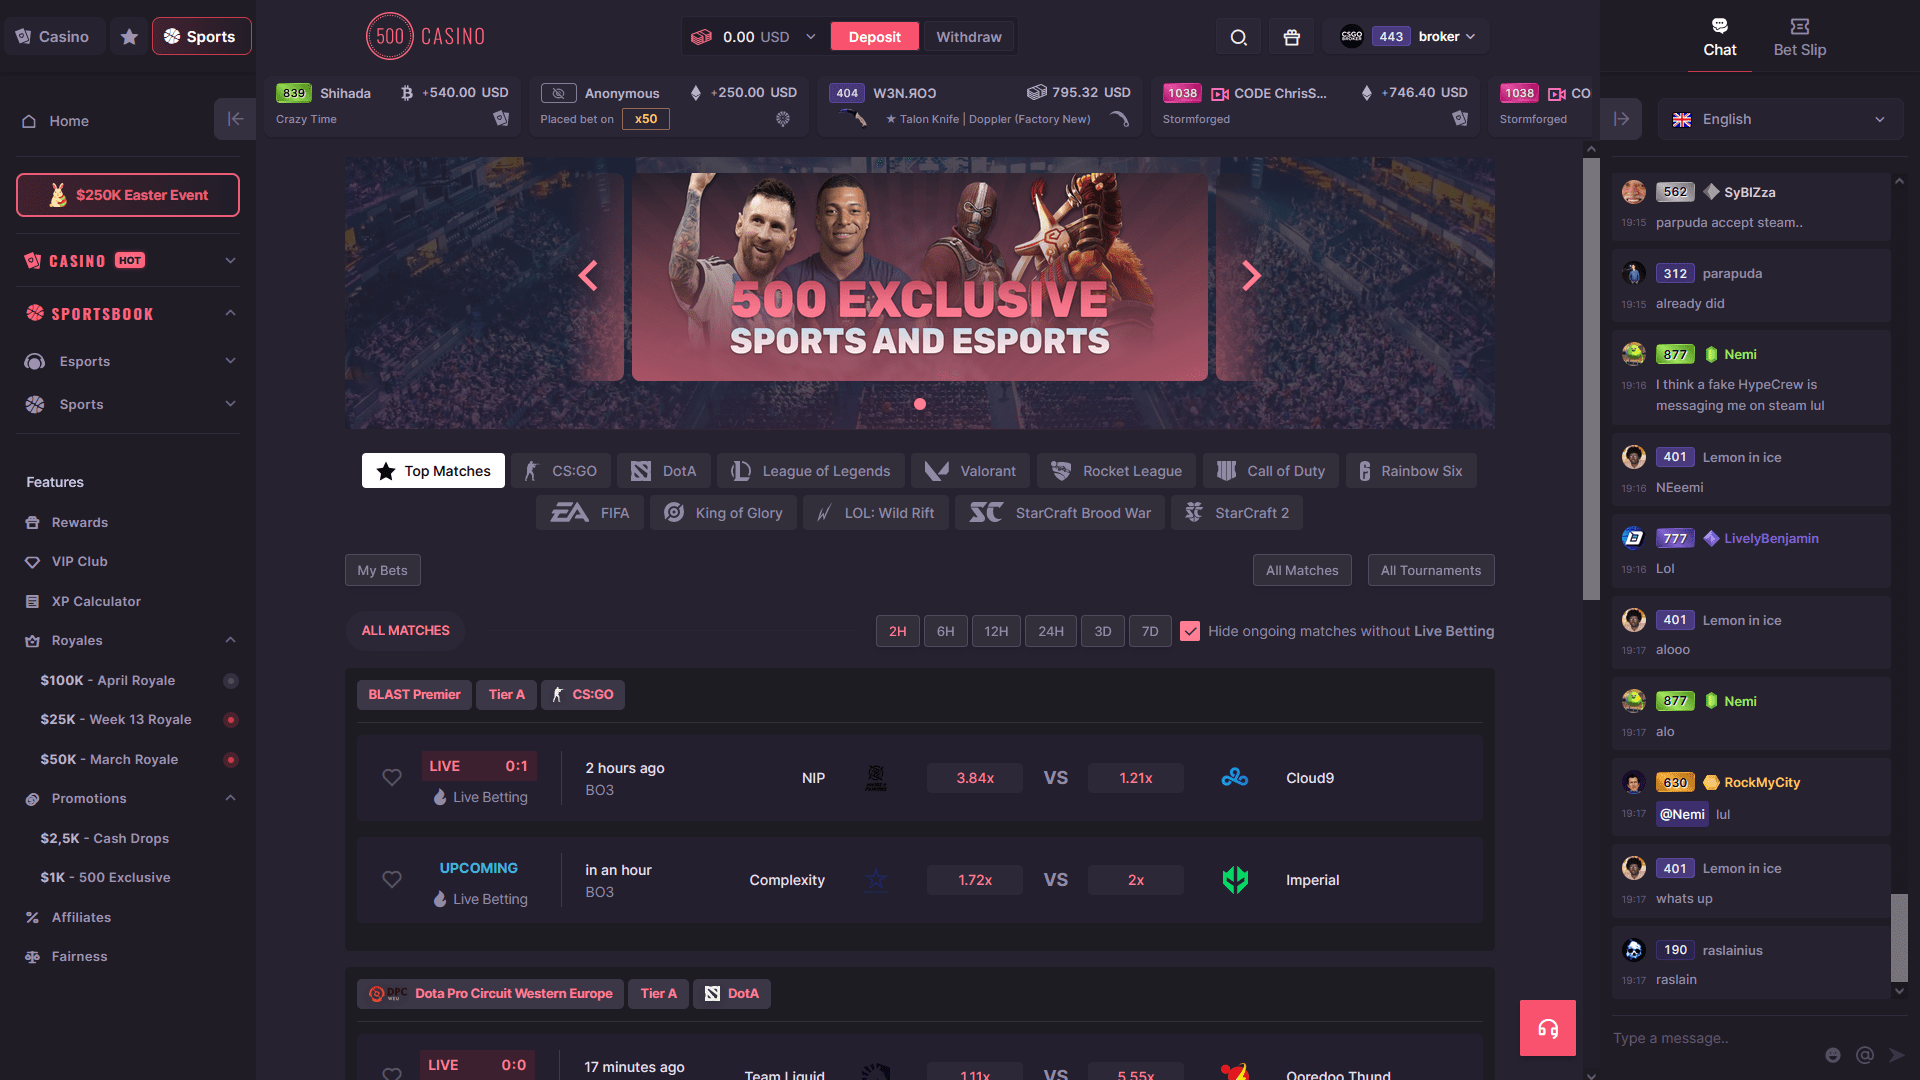The image size is (1920, 1080).
Task: Bet on NIP at 3.84x odds
Action: click(x=975, y=778)
